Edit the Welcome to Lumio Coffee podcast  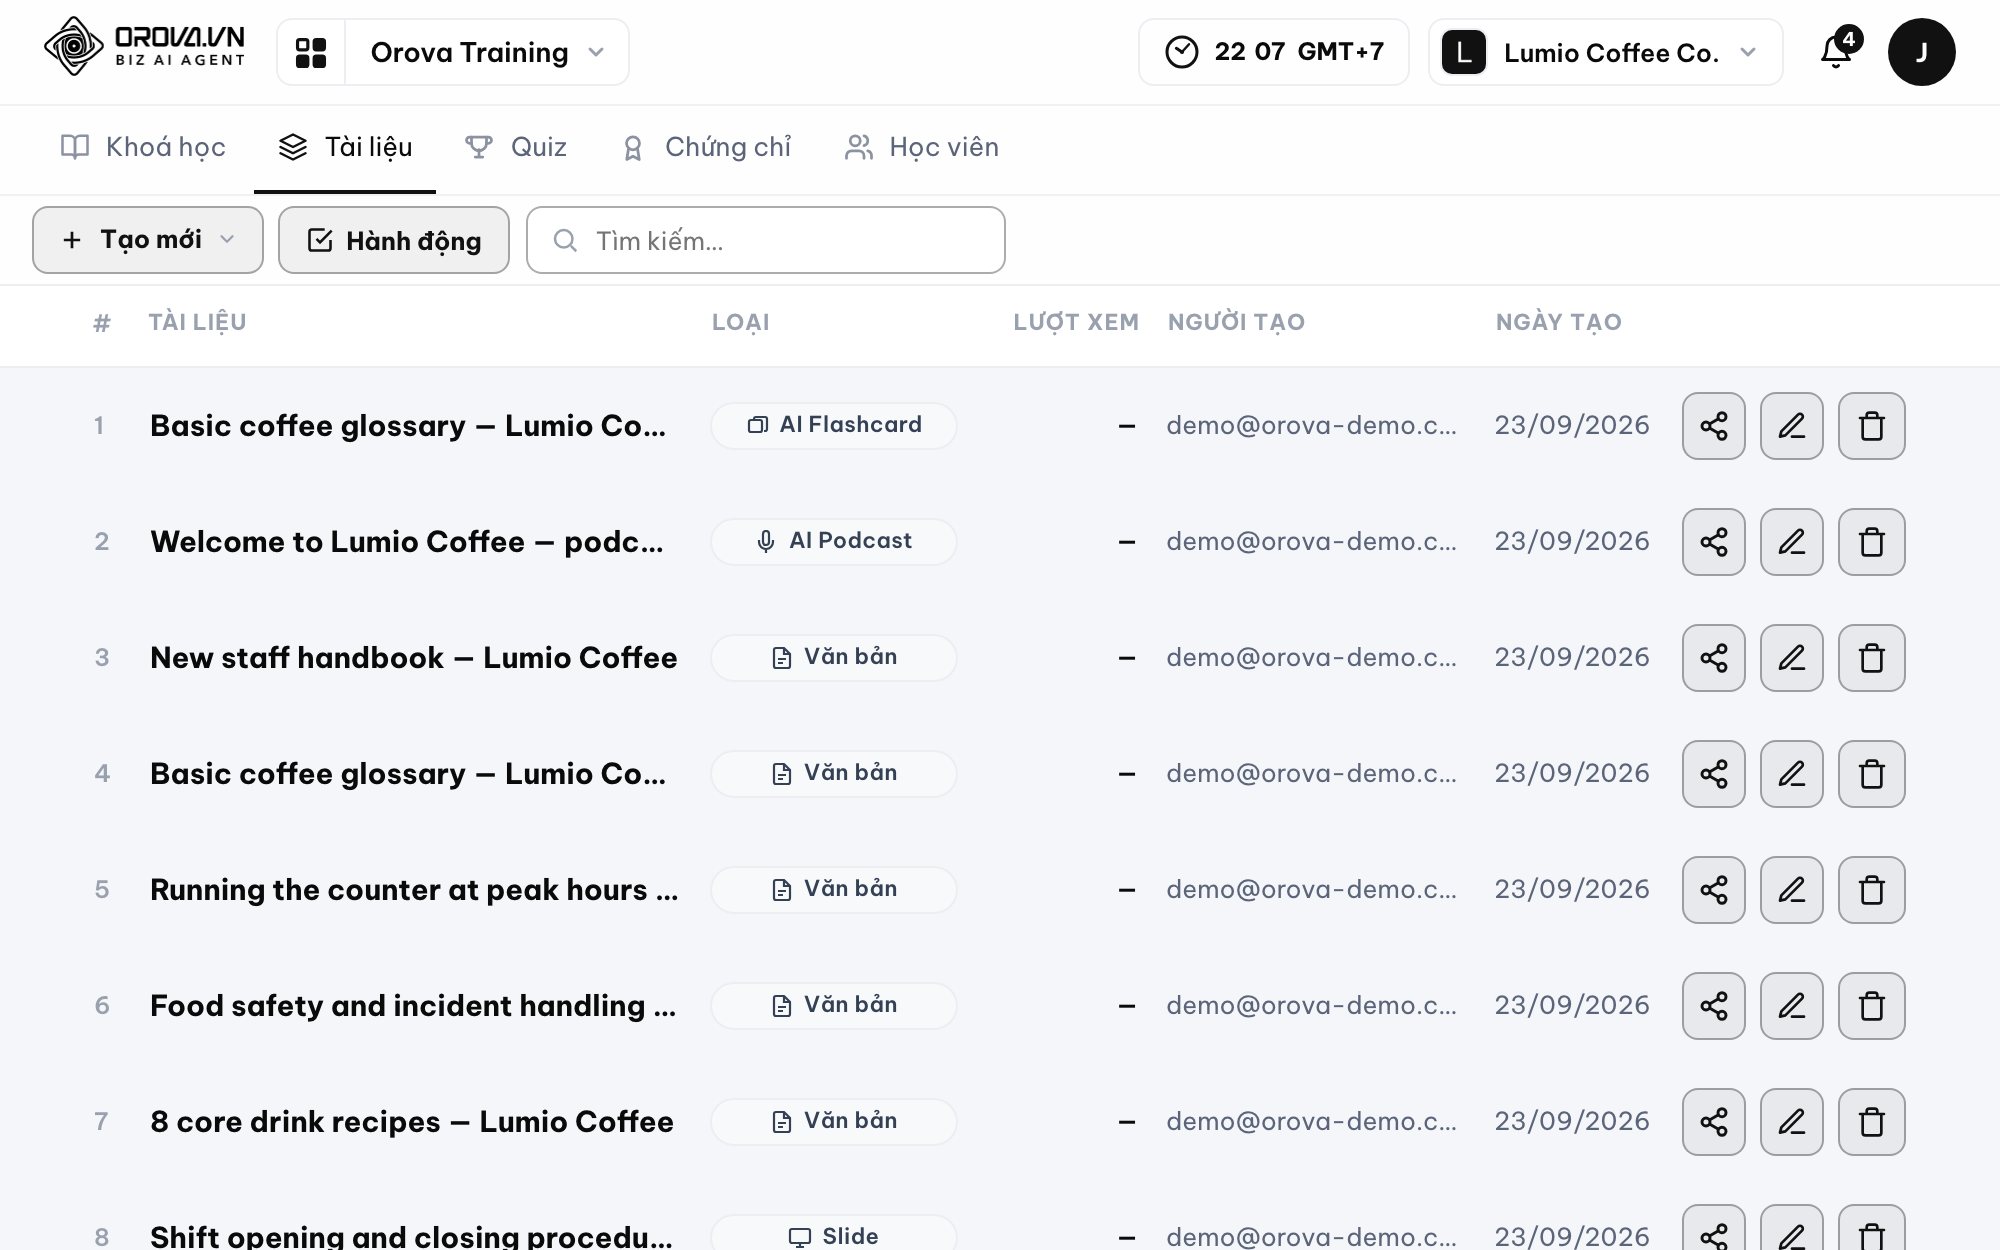pyautogui.click(x=1791, y=542)
